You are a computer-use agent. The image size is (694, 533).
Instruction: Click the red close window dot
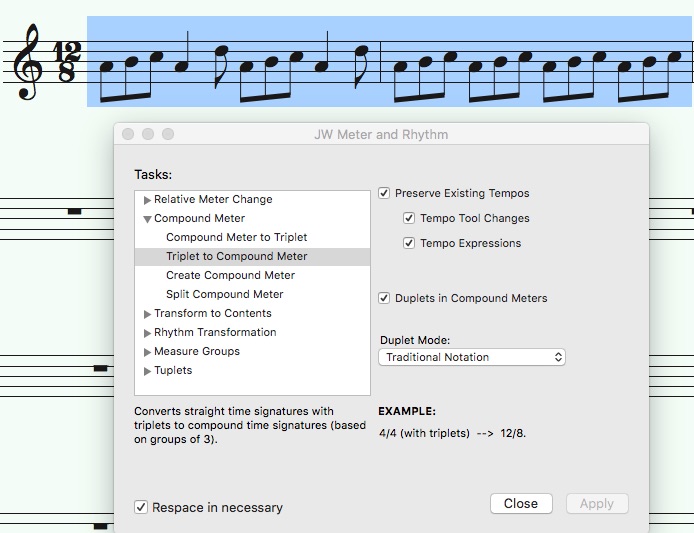[128, 134]
